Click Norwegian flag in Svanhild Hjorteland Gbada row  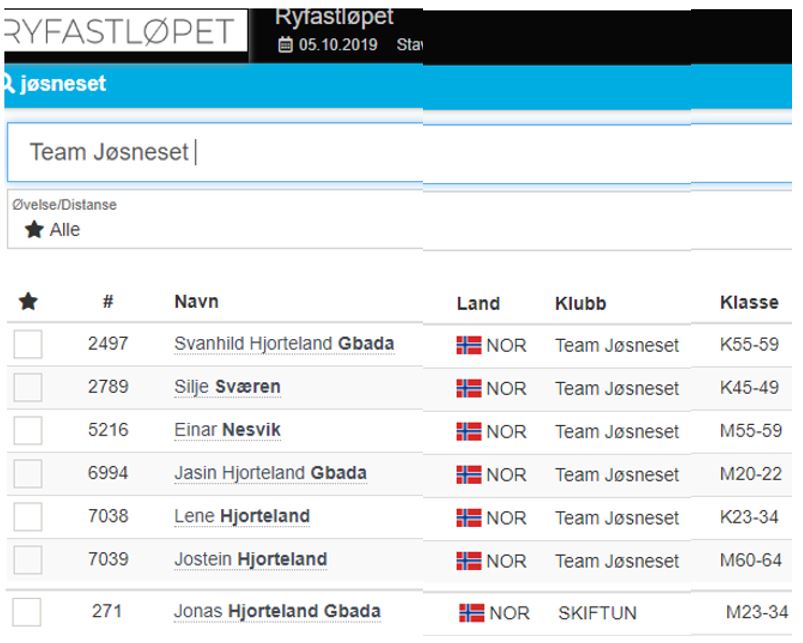pyautogui.click(x=469, y=345)
